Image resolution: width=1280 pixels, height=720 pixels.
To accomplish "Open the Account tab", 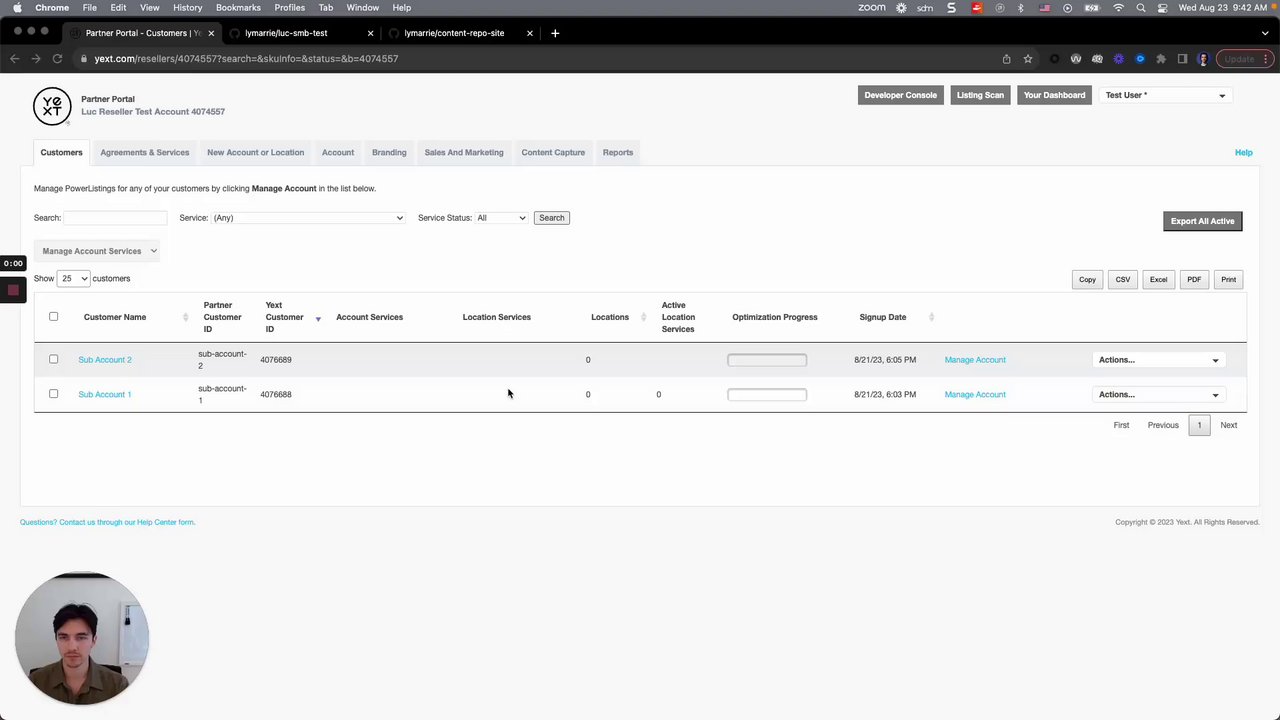I will pyautogui.click(x=338, y=153).
